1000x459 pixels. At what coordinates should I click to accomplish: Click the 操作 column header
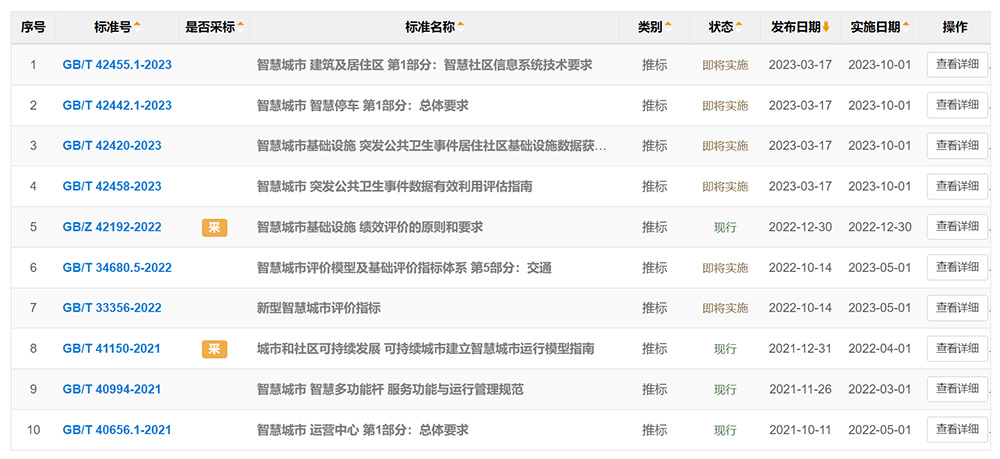click(955, 27)
